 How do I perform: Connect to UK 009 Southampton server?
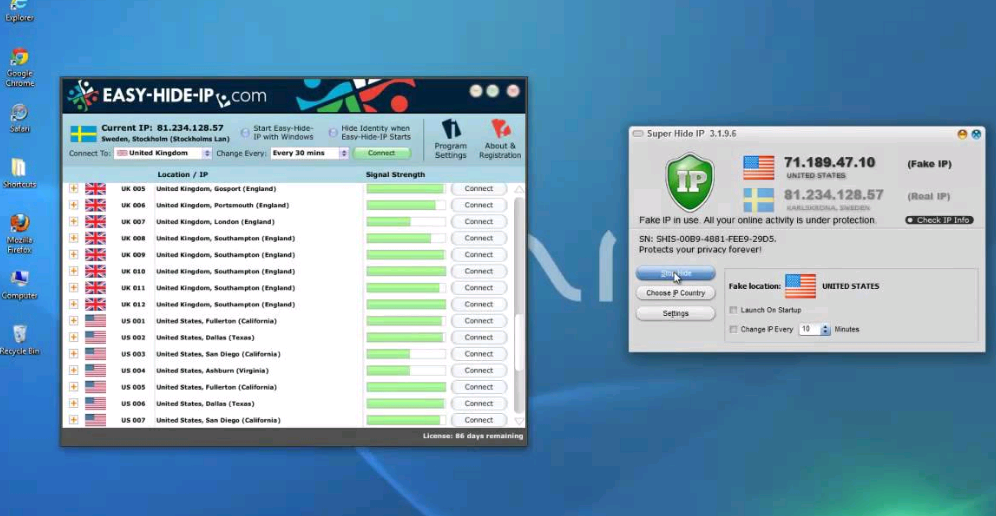(479, 255)
